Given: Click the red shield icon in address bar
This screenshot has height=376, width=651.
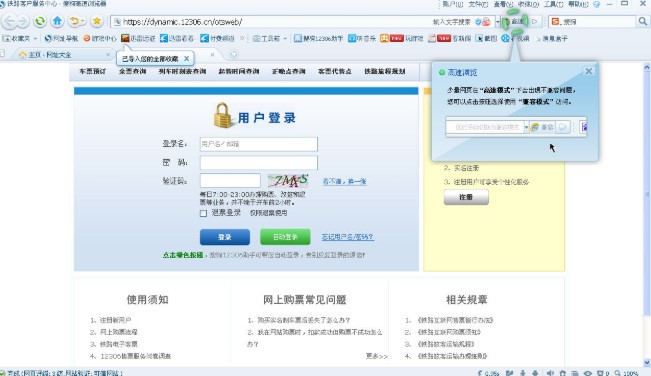Looking at the screenshot, I should tap(486, 22).
